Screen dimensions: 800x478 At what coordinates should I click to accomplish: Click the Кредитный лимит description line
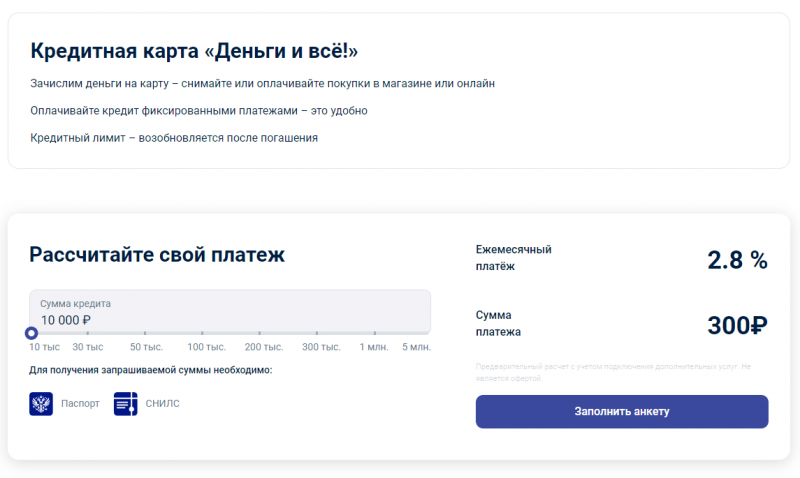174,138
